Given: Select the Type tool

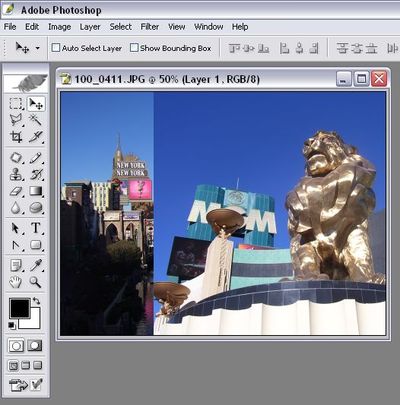Looking at the screenshot, I should click(x=36, y=228).
